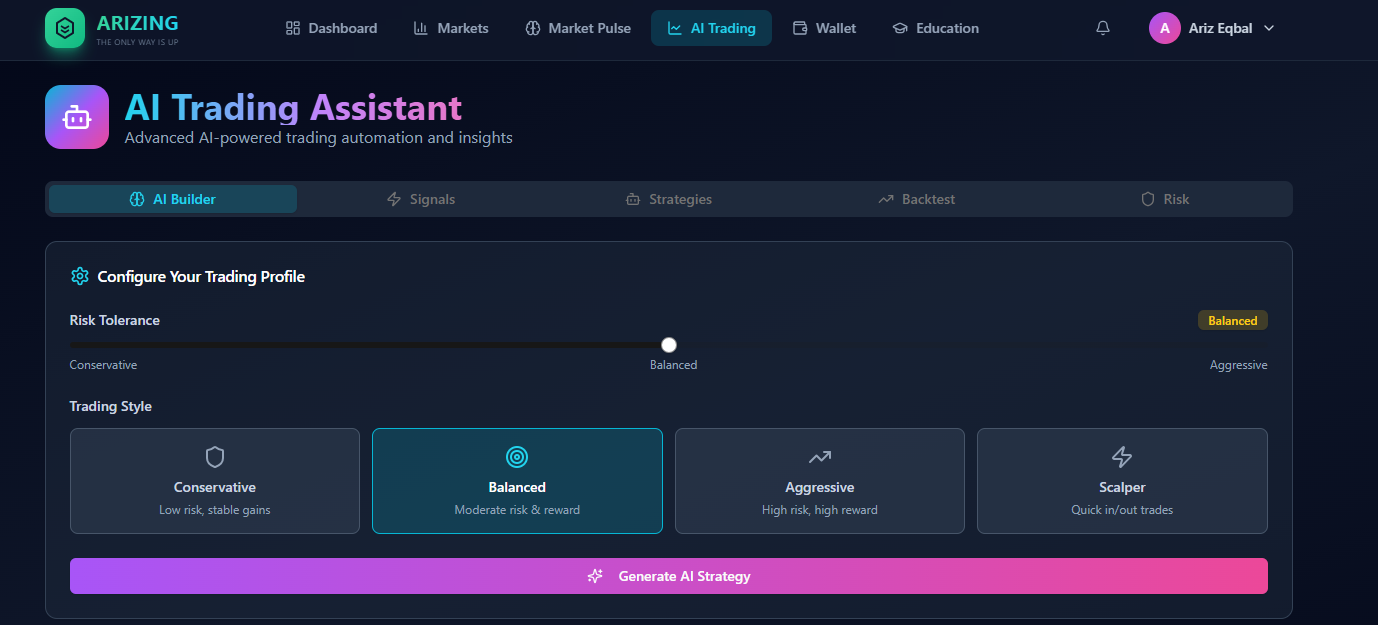Image resolution: width=1378 pixels, height=625 pixels.
Task: Select the Conservative trading style card
Action: coord(215,481)
